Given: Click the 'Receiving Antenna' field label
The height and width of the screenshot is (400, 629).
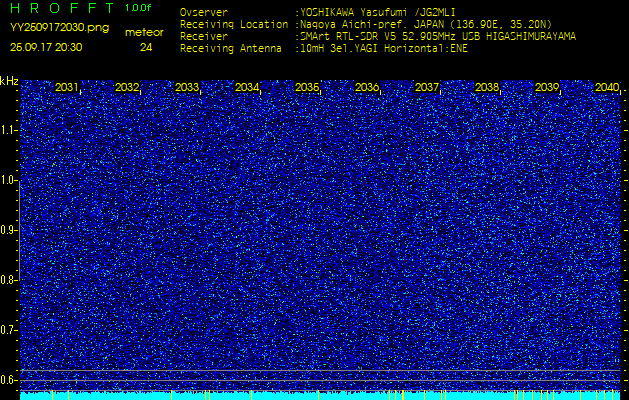Looking at the screenshot, I should click(231, 49).
